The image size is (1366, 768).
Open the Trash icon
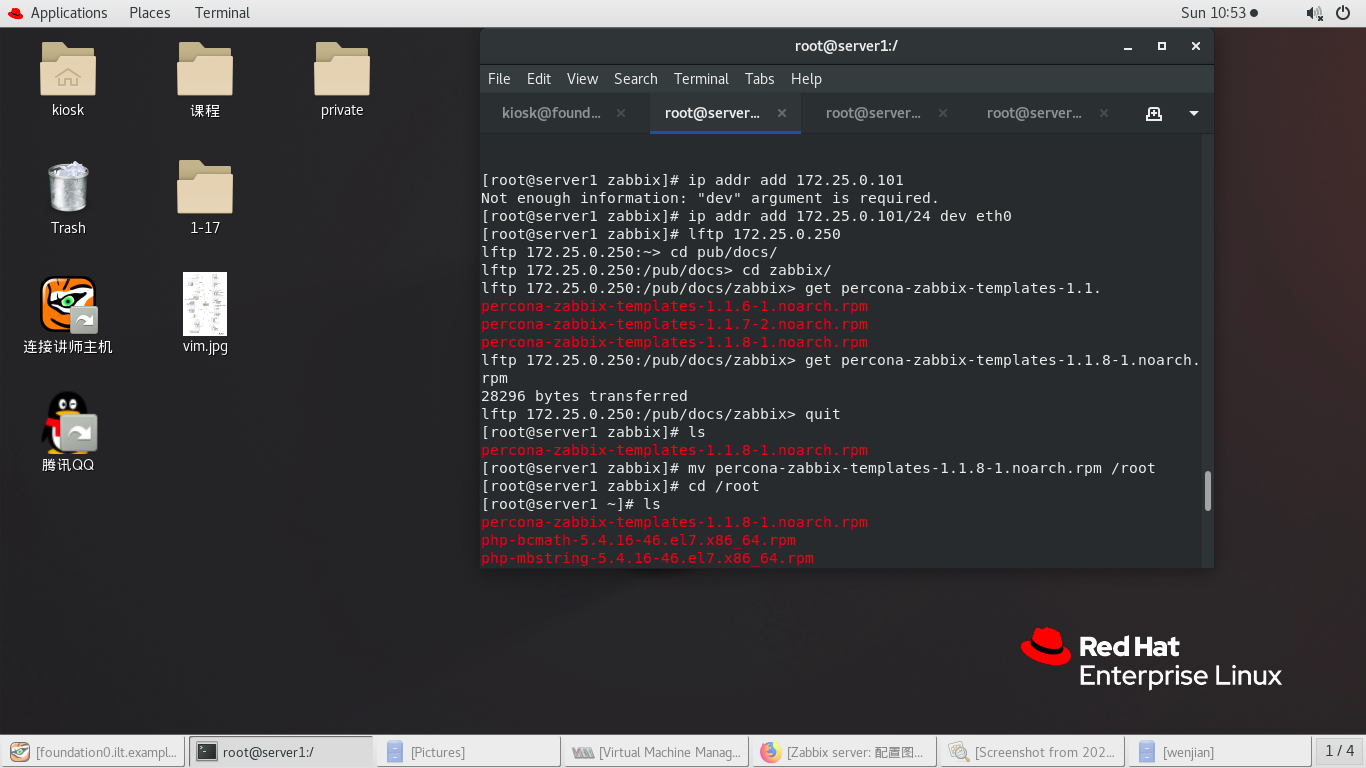point(67,190)
